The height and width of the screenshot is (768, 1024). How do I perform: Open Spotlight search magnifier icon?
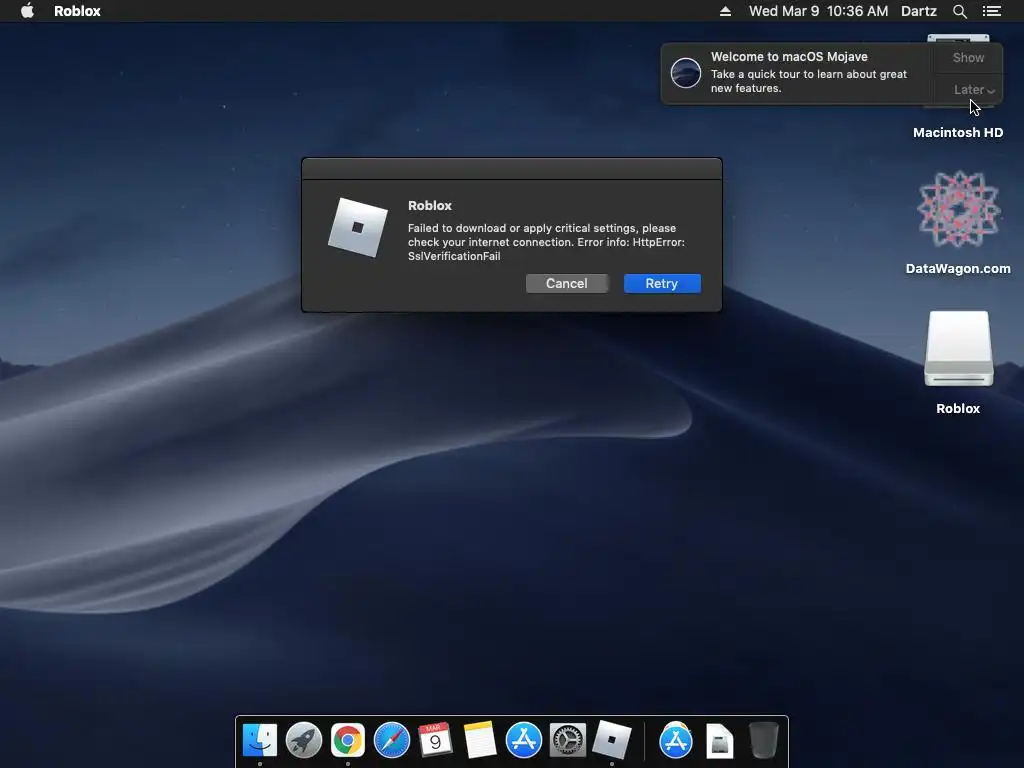click(x=959, y=11)
